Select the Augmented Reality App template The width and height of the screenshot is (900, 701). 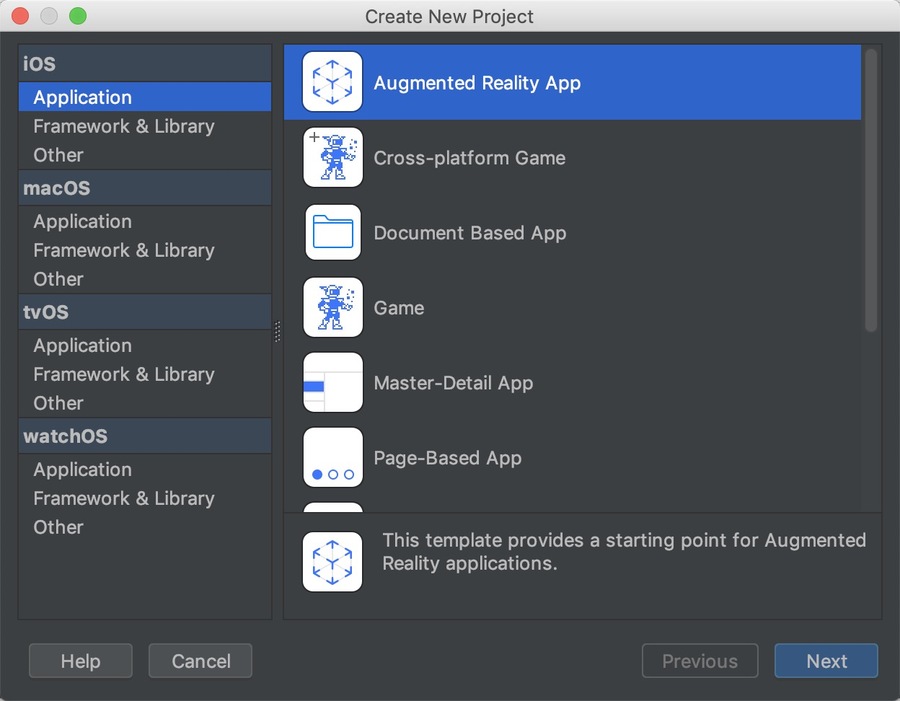572,82
